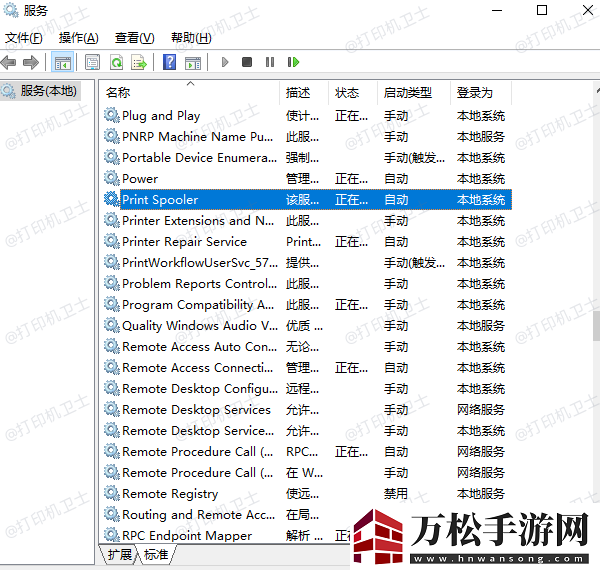Select Routing and Remote Acc... service
600x570 pixels.
coord(198,515)
